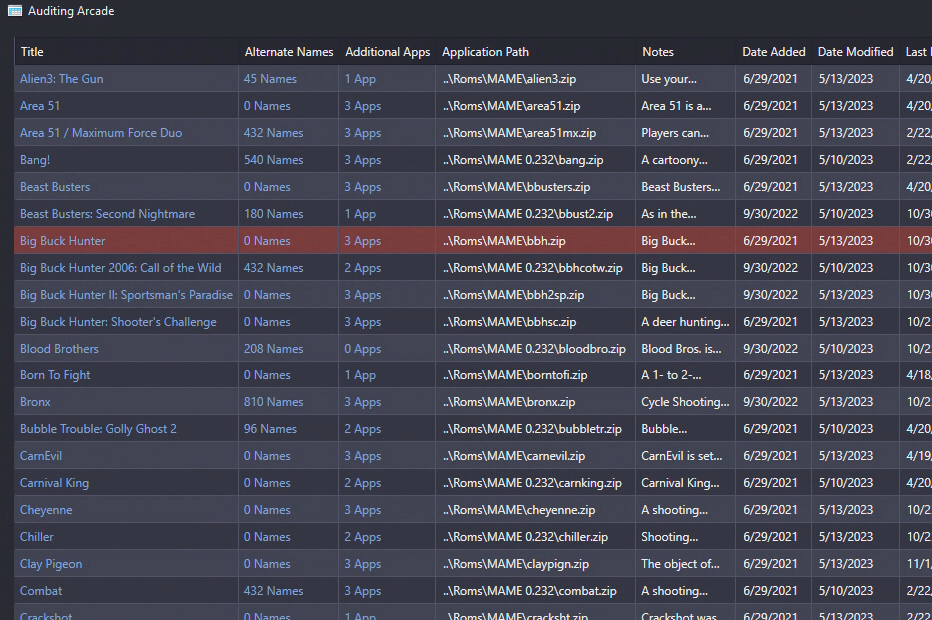Open the "Blood Bros. is..." notes cell
Screen dimensions: 932x620
click(681, 349)
